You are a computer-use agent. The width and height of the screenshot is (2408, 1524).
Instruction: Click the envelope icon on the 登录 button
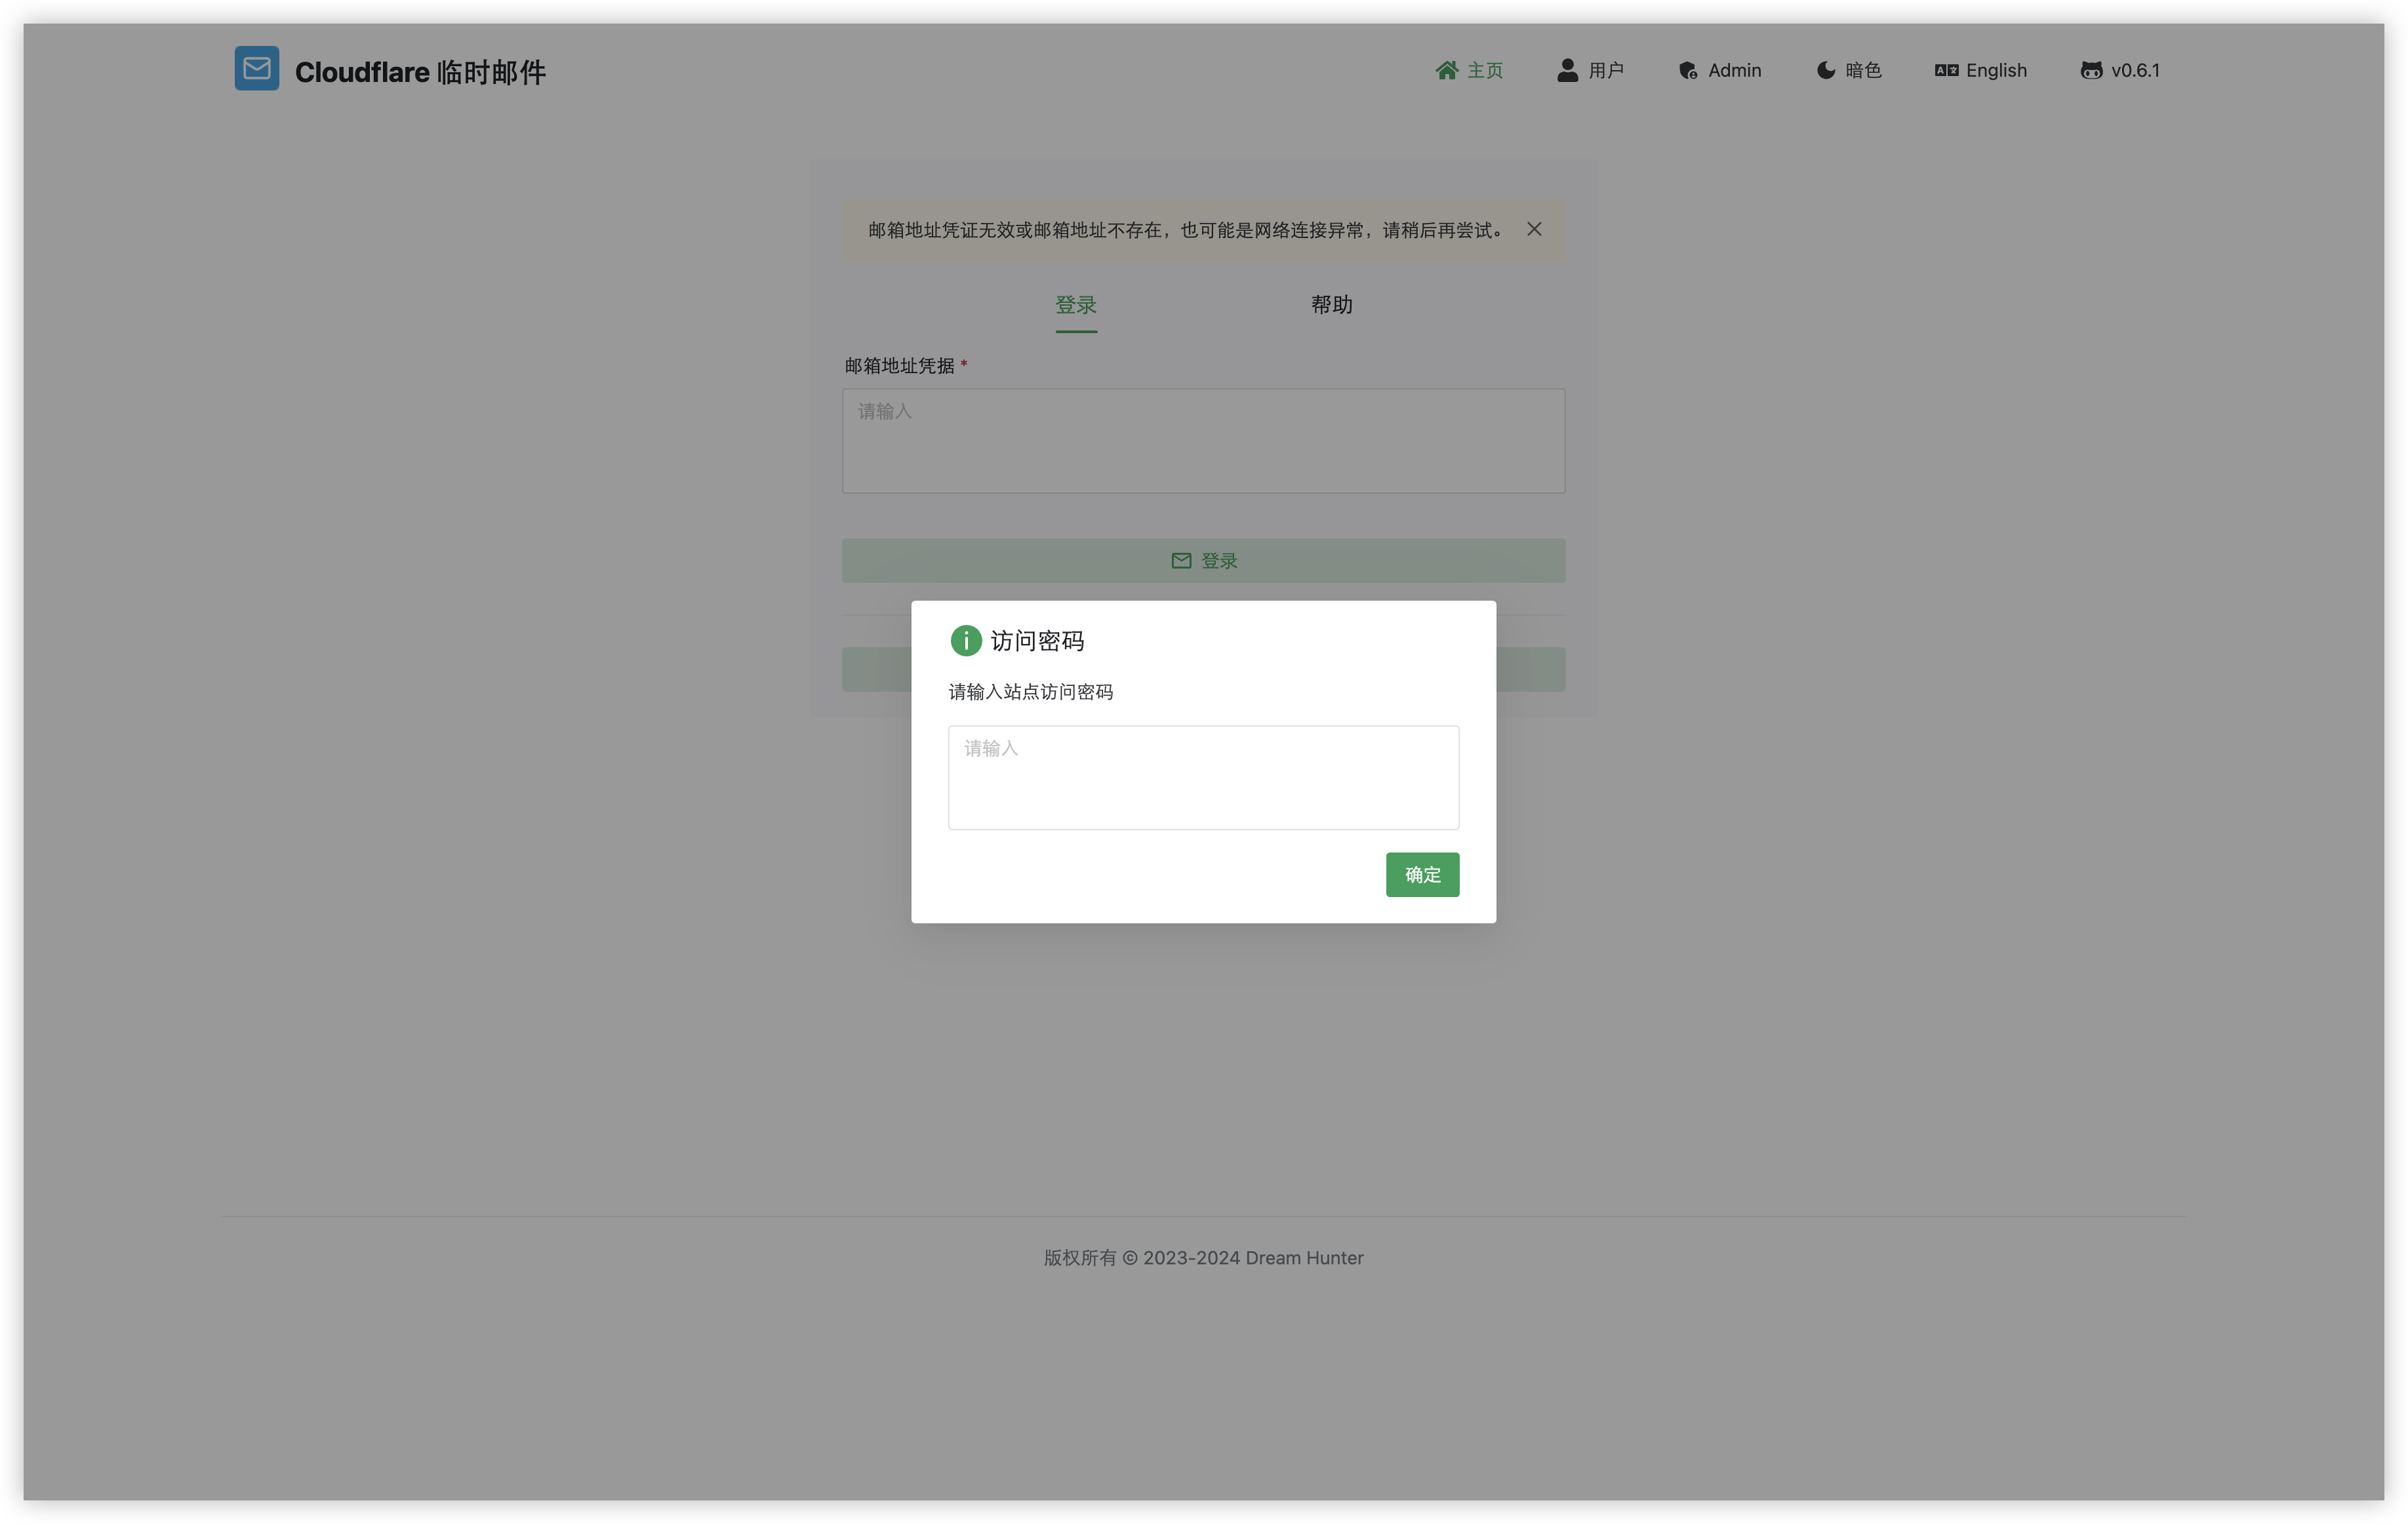(1181, 560)
